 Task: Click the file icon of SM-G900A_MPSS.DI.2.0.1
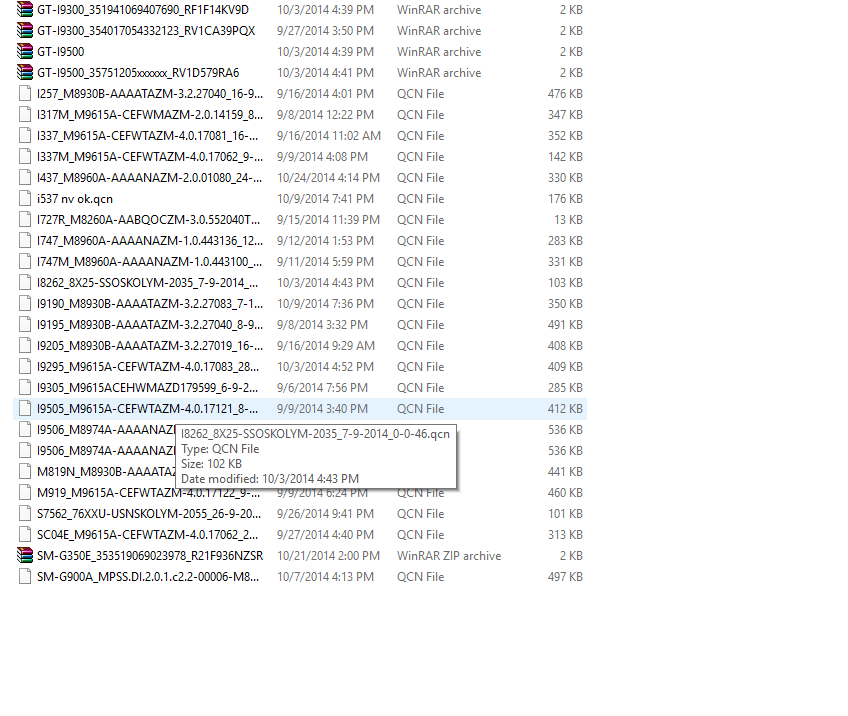pyautogui.click(x=25, y=576)
